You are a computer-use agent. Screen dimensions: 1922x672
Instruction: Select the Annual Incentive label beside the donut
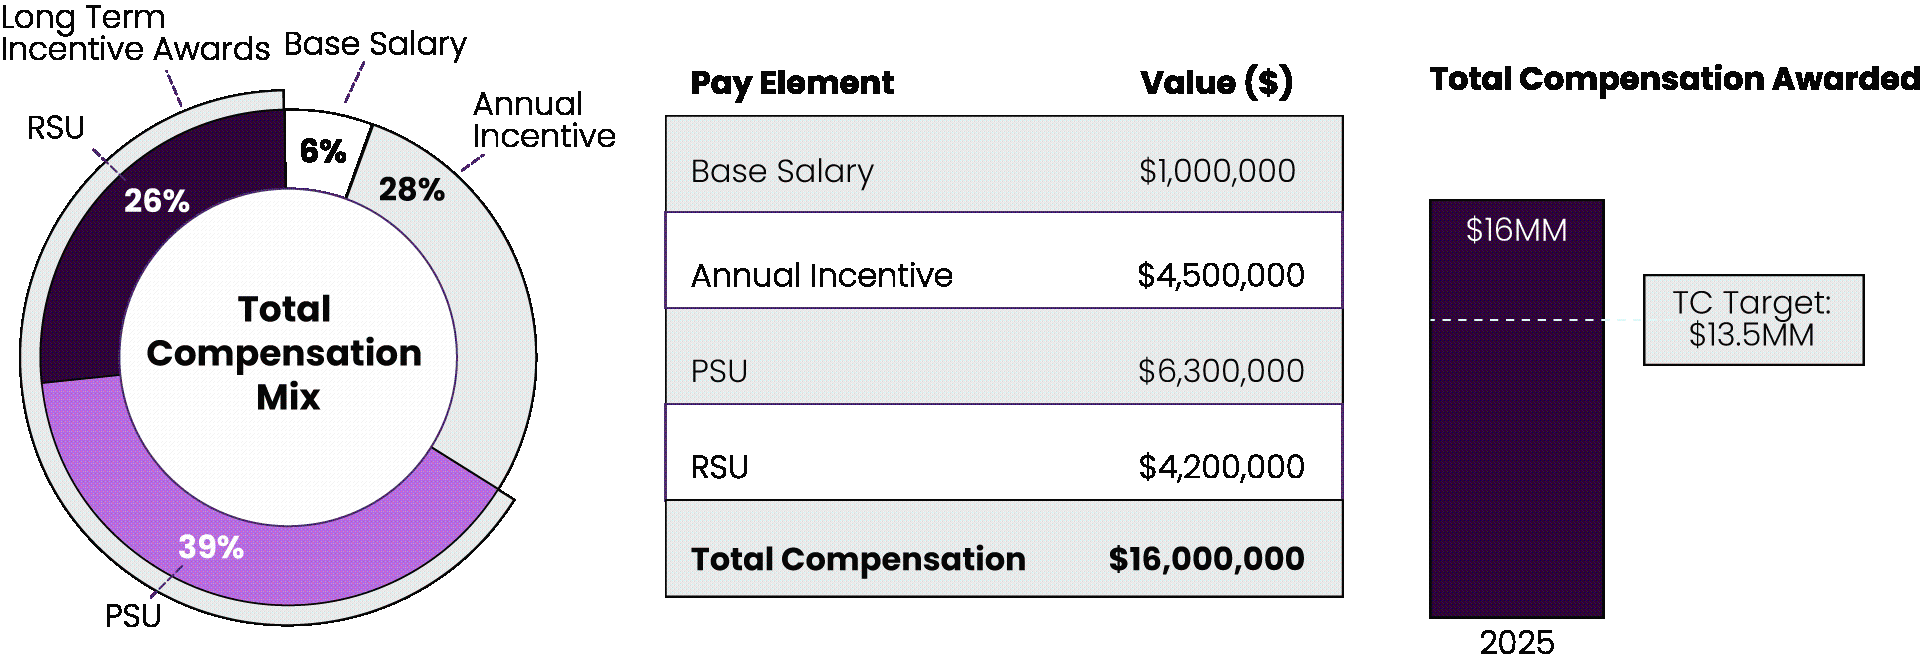tap(543, 120)
